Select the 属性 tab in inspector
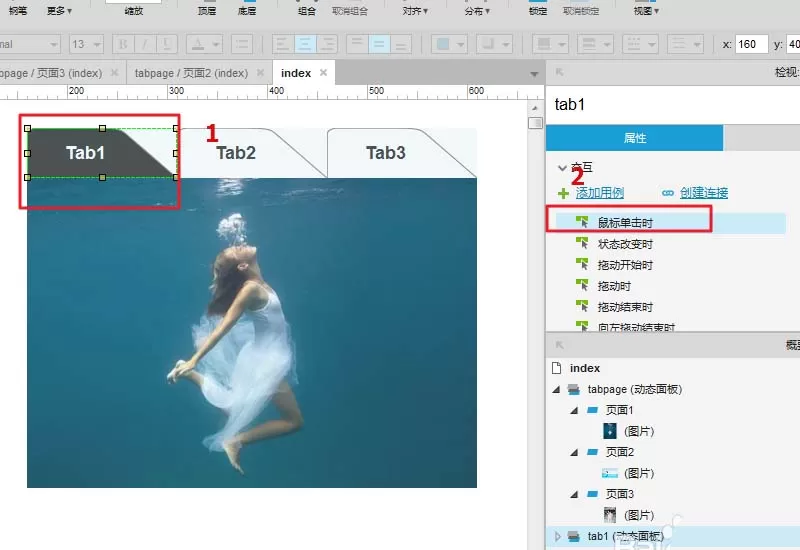 (634, 138)
